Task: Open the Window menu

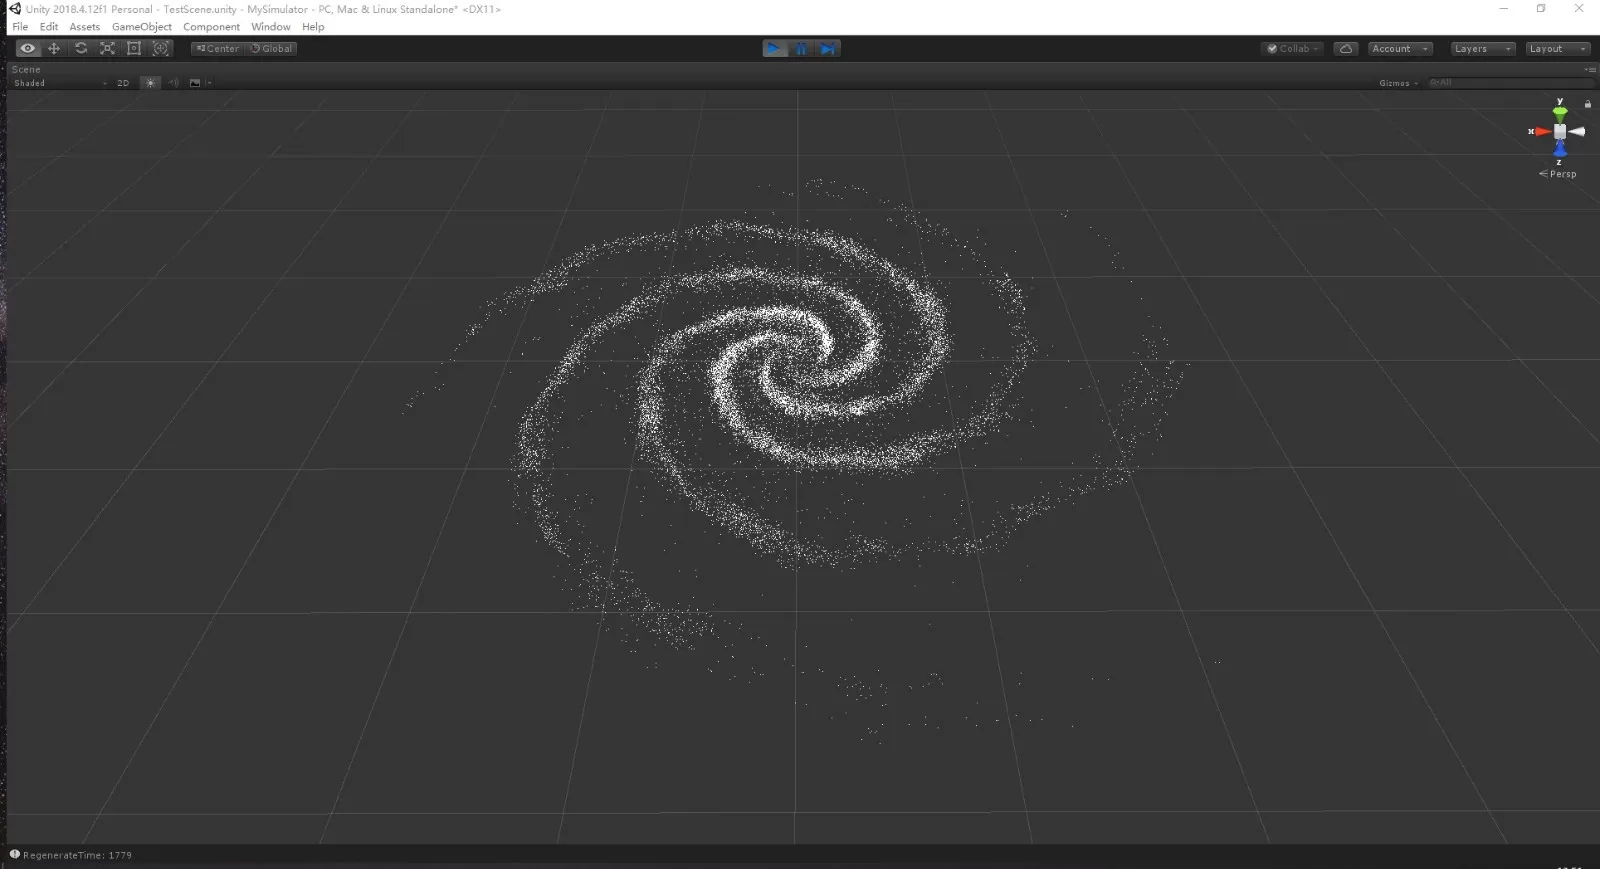Action: pos(271,27)
